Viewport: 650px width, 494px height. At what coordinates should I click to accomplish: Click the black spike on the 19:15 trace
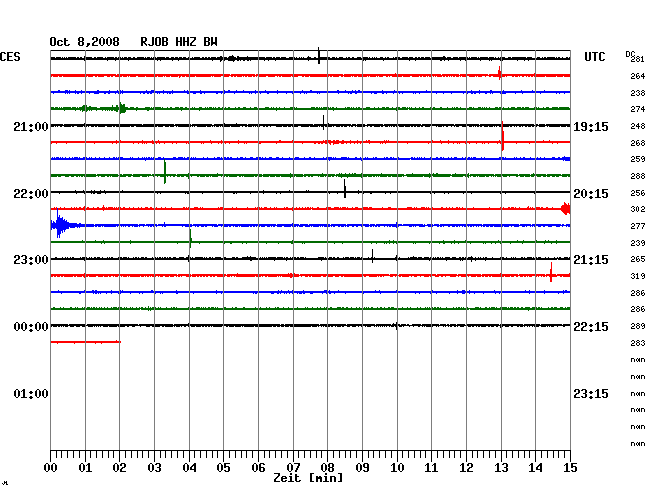(x=323, y=123)
